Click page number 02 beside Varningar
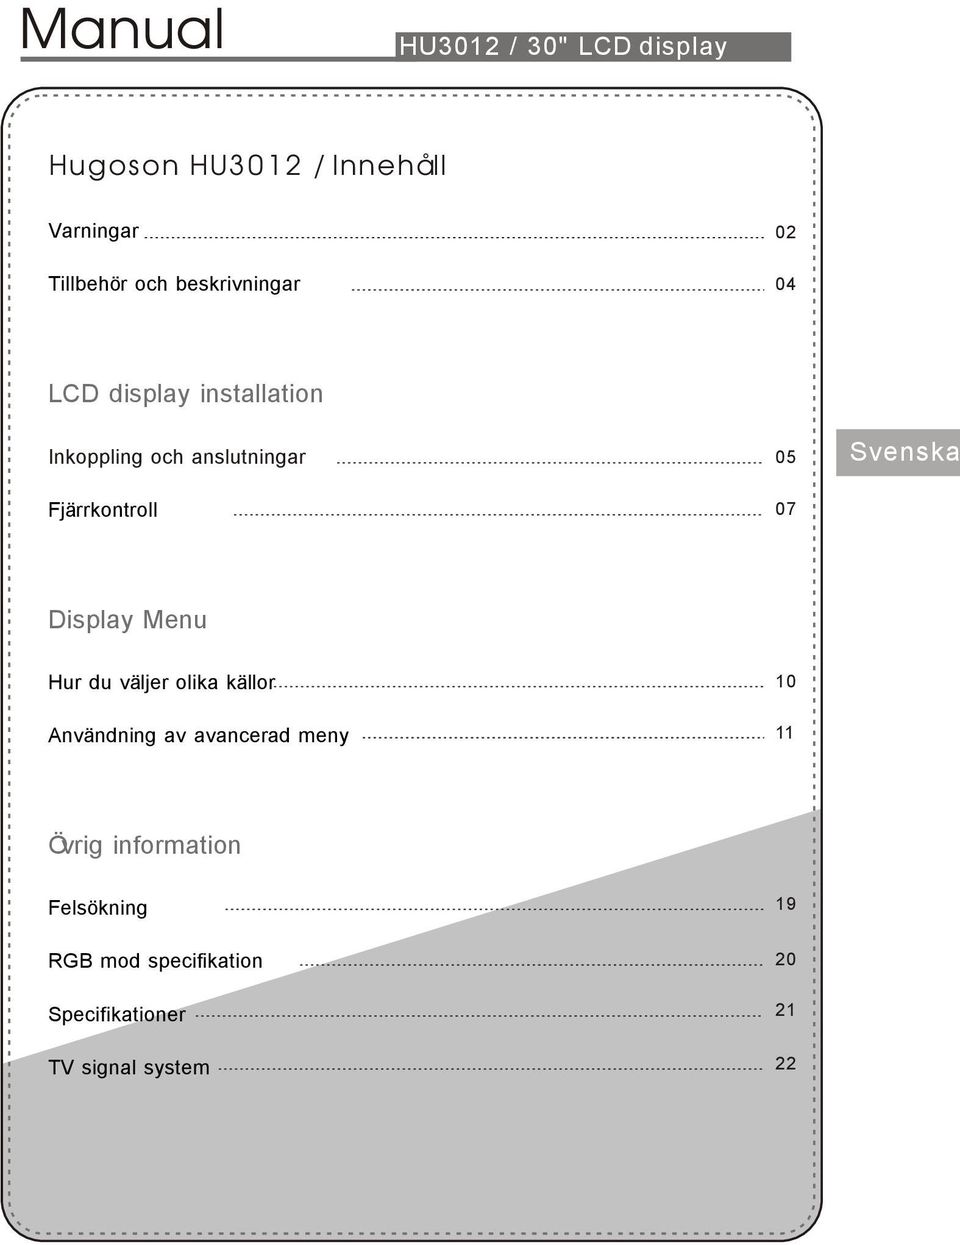This screenshot has height=1245, width=960. (786, 232)
